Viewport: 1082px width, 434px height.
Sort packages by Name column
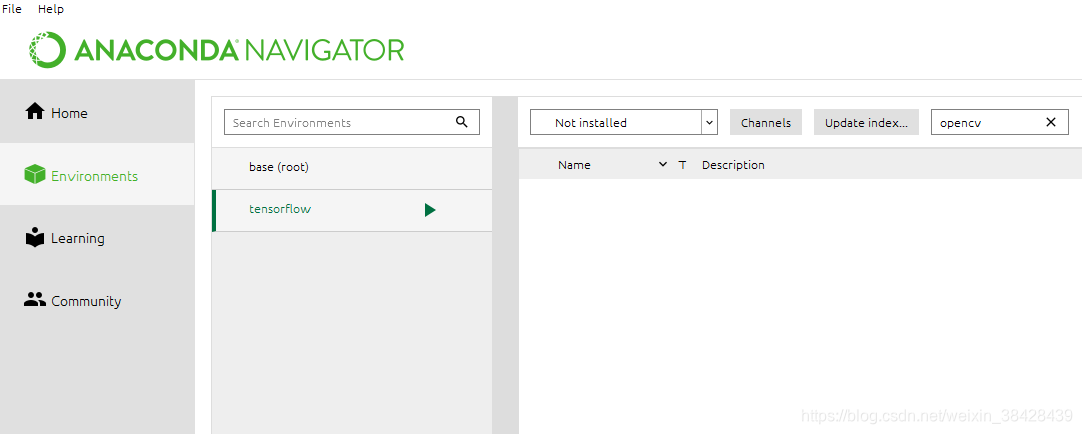click(574, 165)
